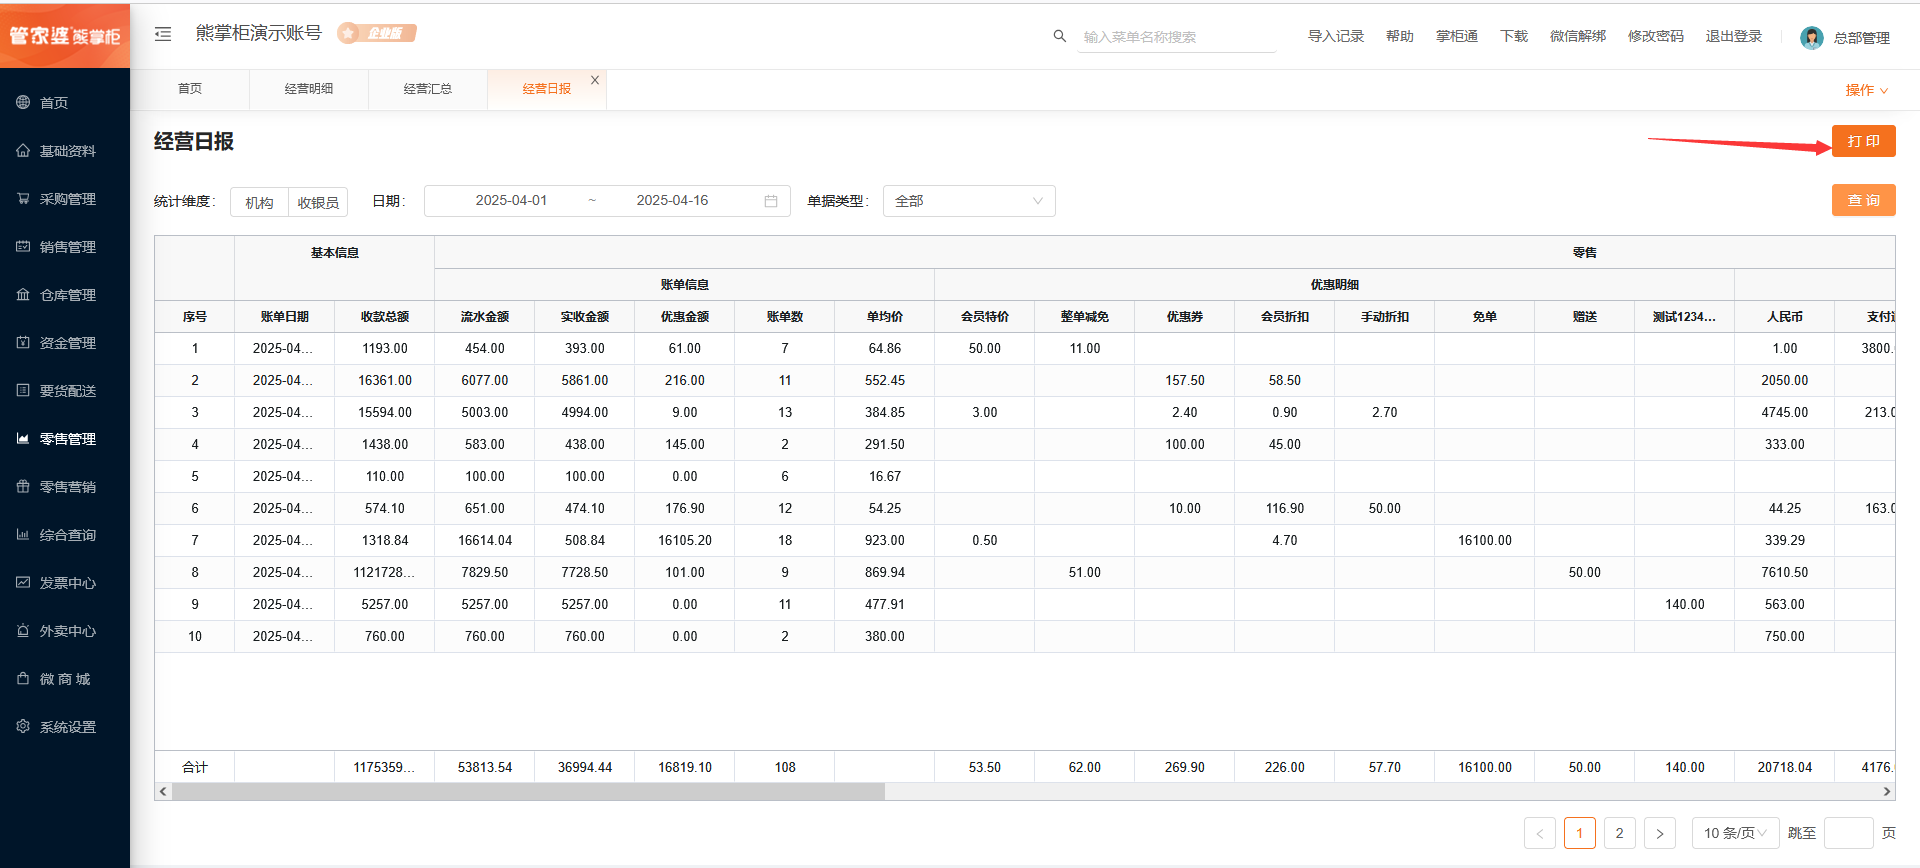
Task: Go to page 2 of results
Action: [1619, 833]
